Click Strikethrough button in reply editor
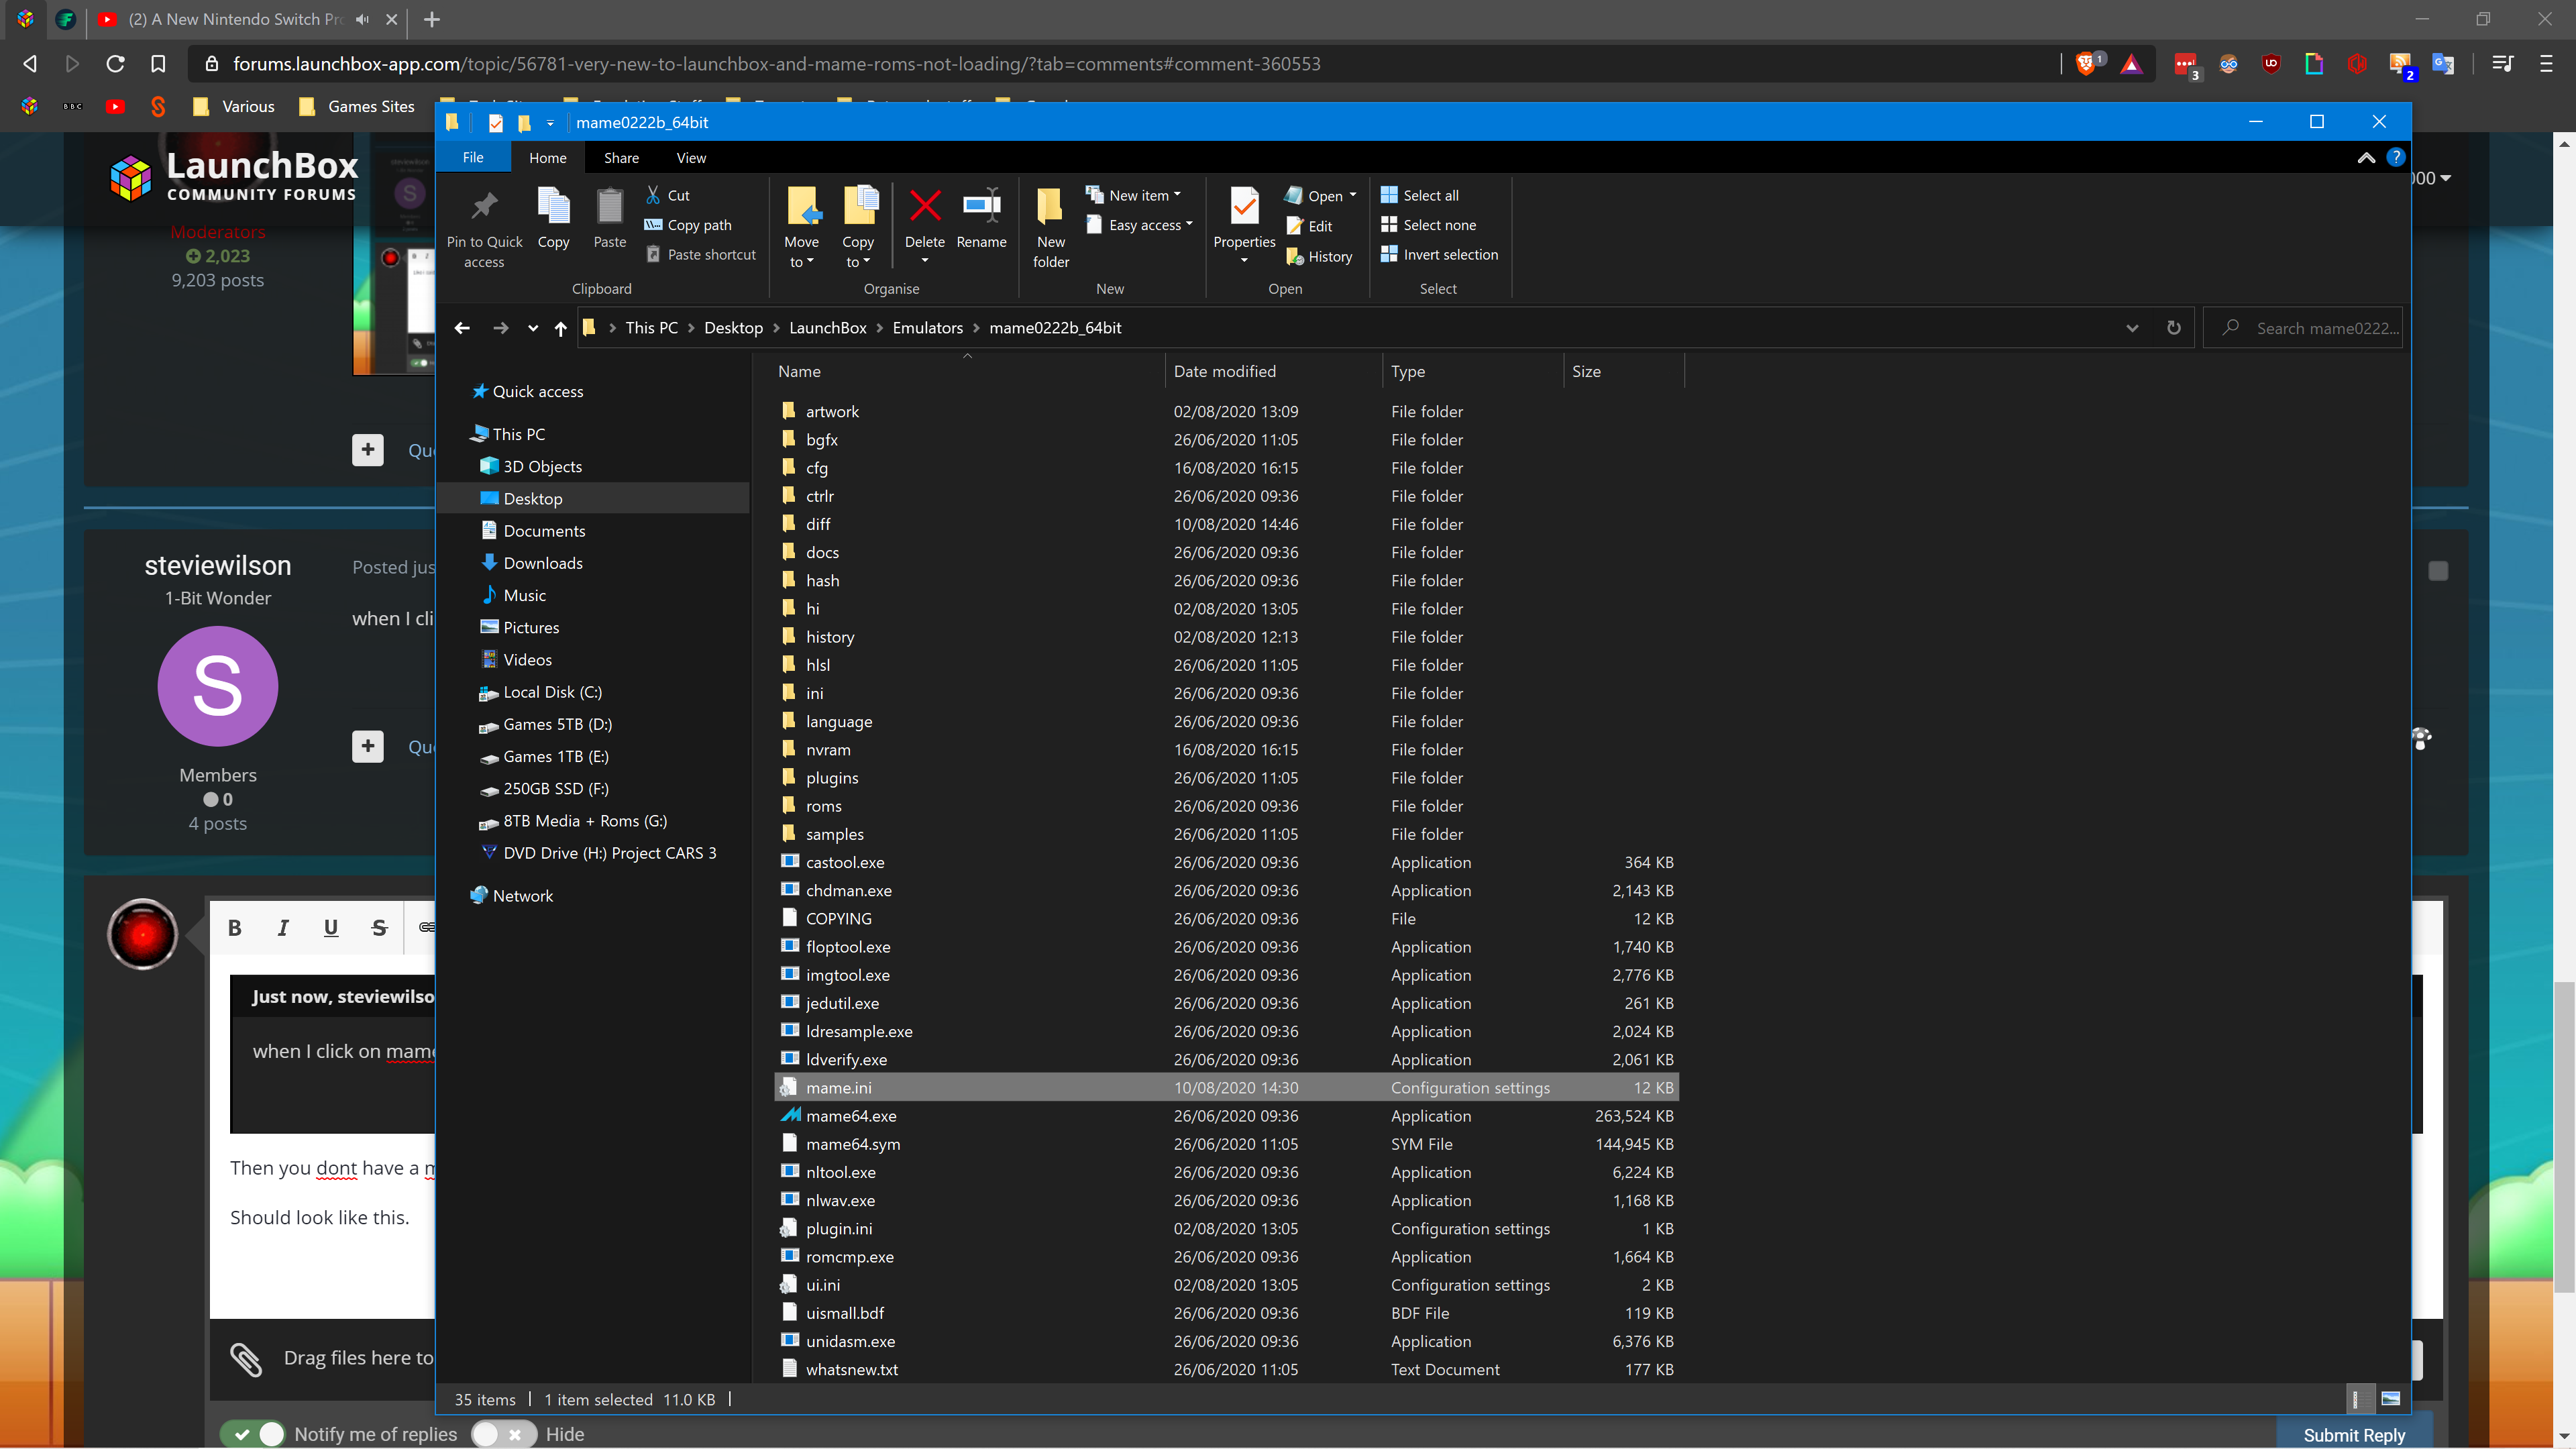The height and width of the screenshot is (1449, 2576). (x=379, y=928)
